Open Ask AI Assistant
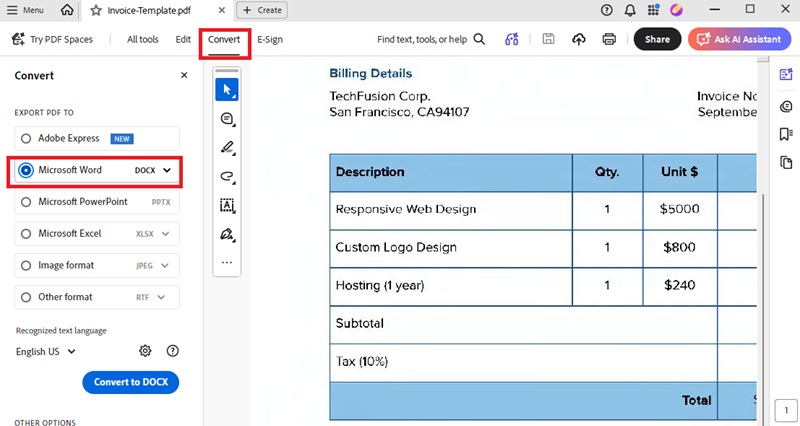Viewport: 800px width, 426px height. 739,39
